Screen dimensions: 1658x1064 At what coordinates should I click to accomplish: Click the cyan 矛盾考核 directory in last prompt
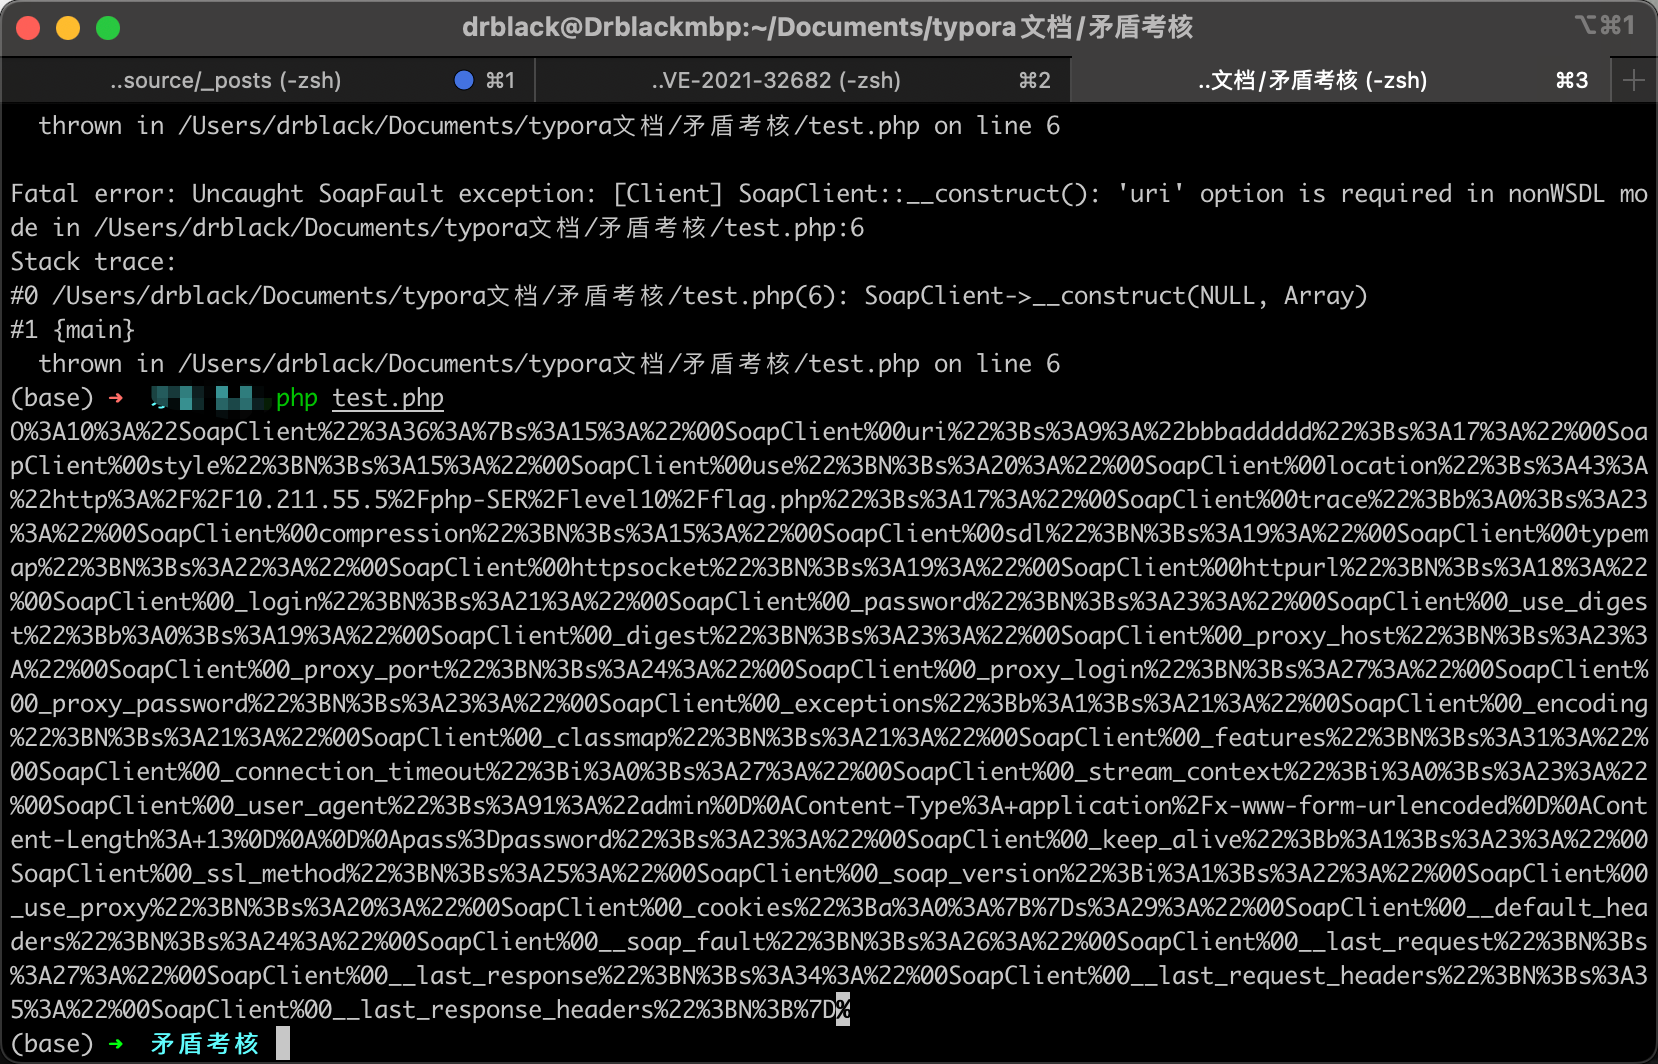(x=205, y=1044)
